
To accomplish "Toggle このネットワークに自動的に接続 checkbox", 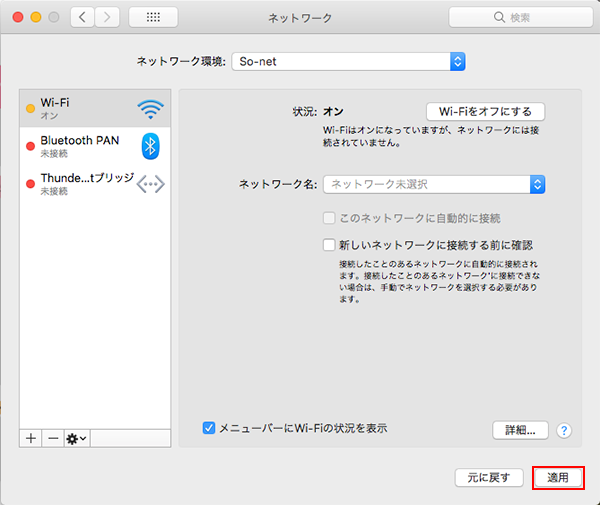I will click(x=328, y=218).
